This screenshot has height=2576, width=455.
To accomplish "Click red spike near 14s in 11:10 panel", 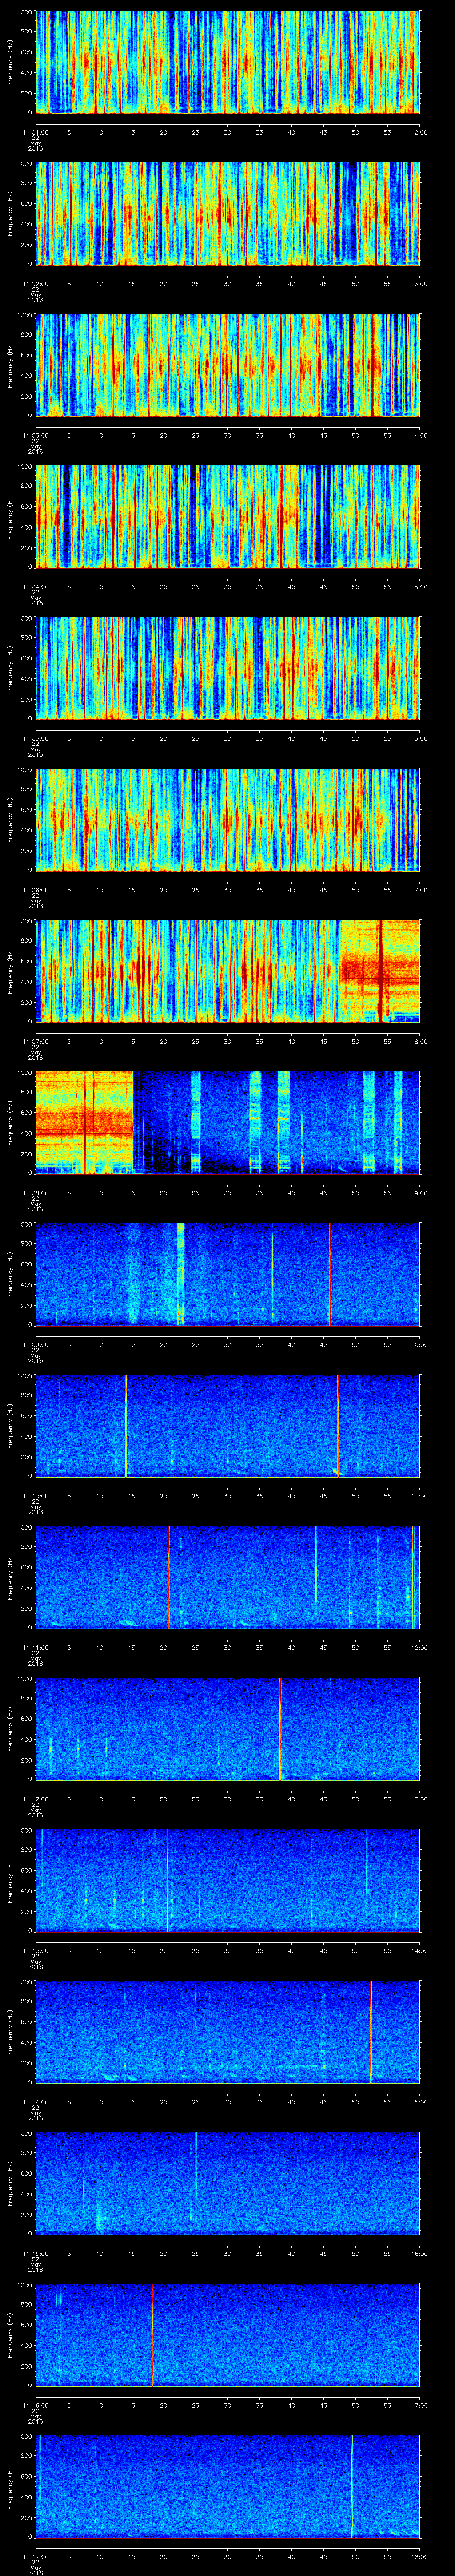I will click(x=126, y=1425).
